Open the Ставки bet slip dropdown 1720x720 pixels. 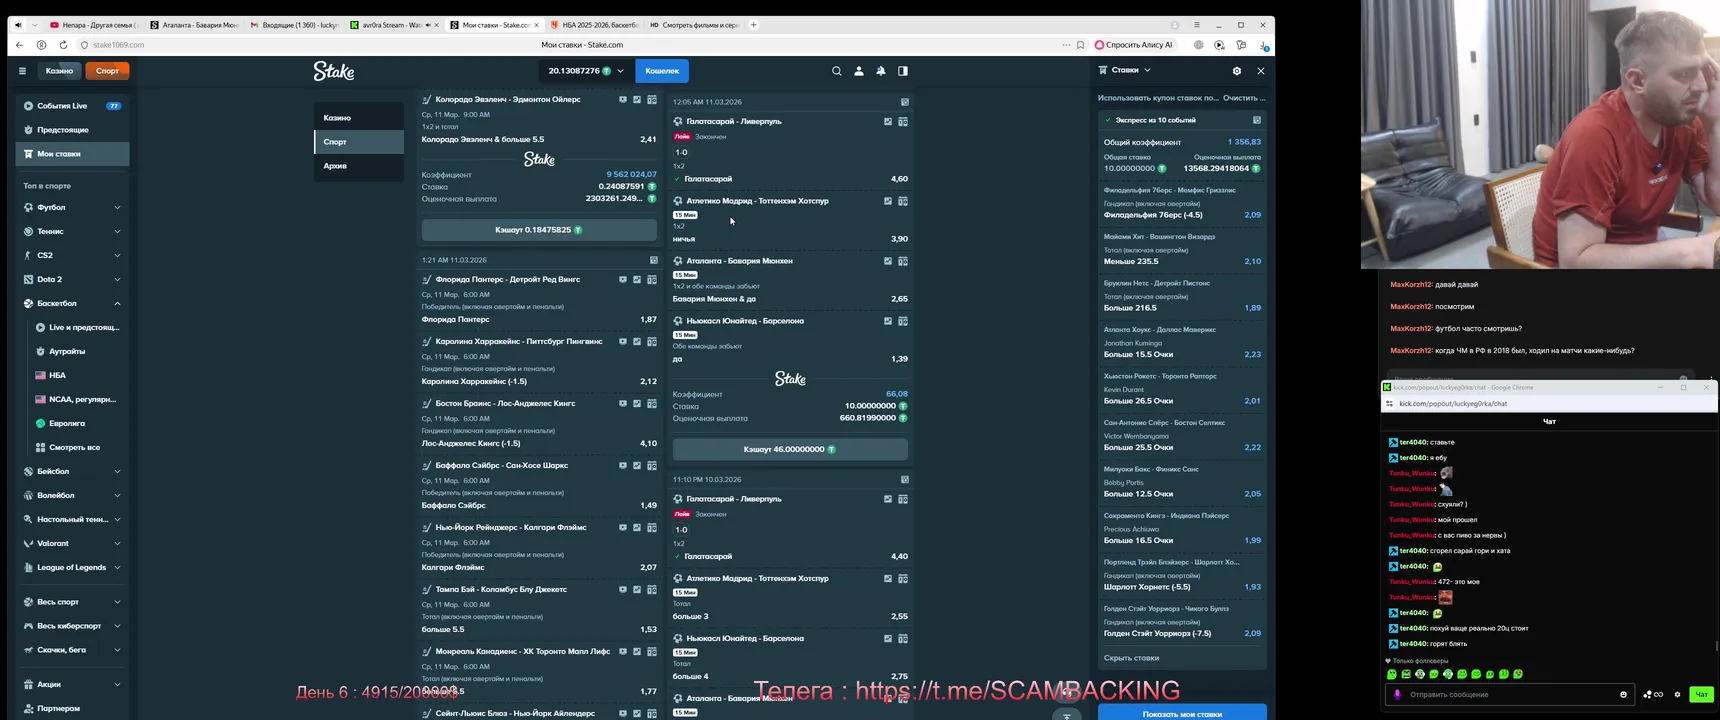pyautogui.click(x=1125, y=71)
